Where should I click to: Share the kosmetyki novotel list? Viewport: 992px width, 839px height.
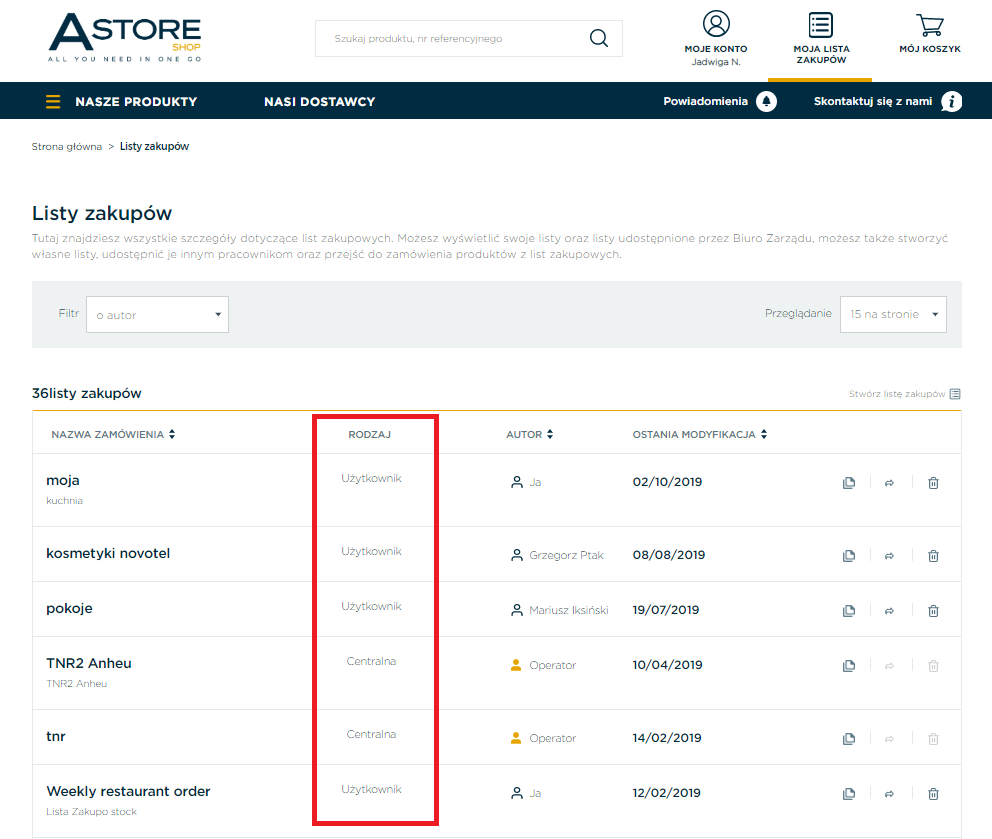890,556
